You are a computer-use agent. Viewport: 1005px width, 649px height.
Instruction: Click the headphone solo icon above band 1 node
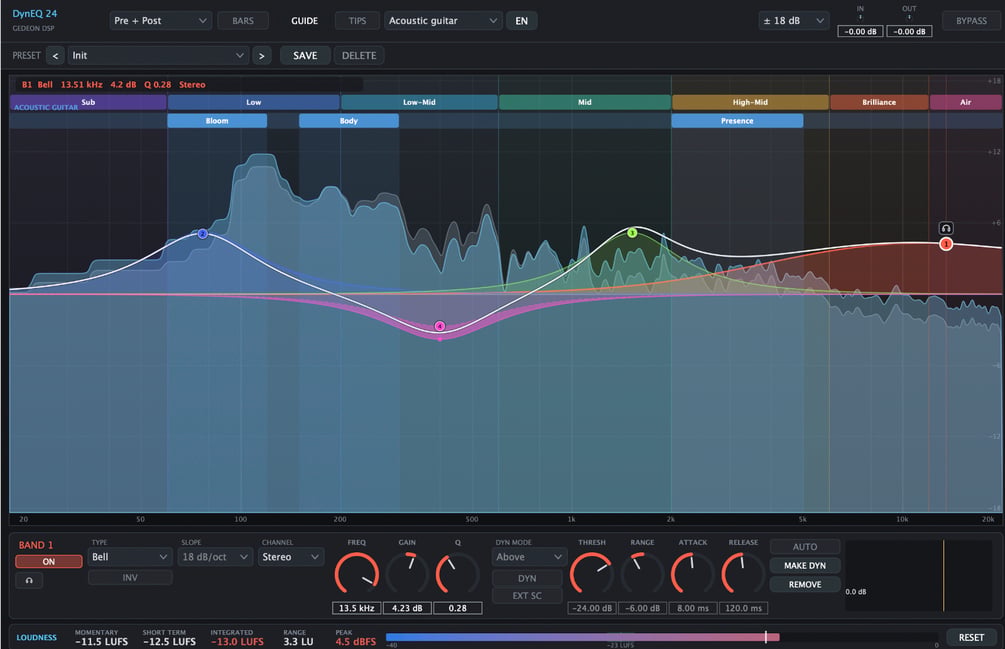coord(945,228)
